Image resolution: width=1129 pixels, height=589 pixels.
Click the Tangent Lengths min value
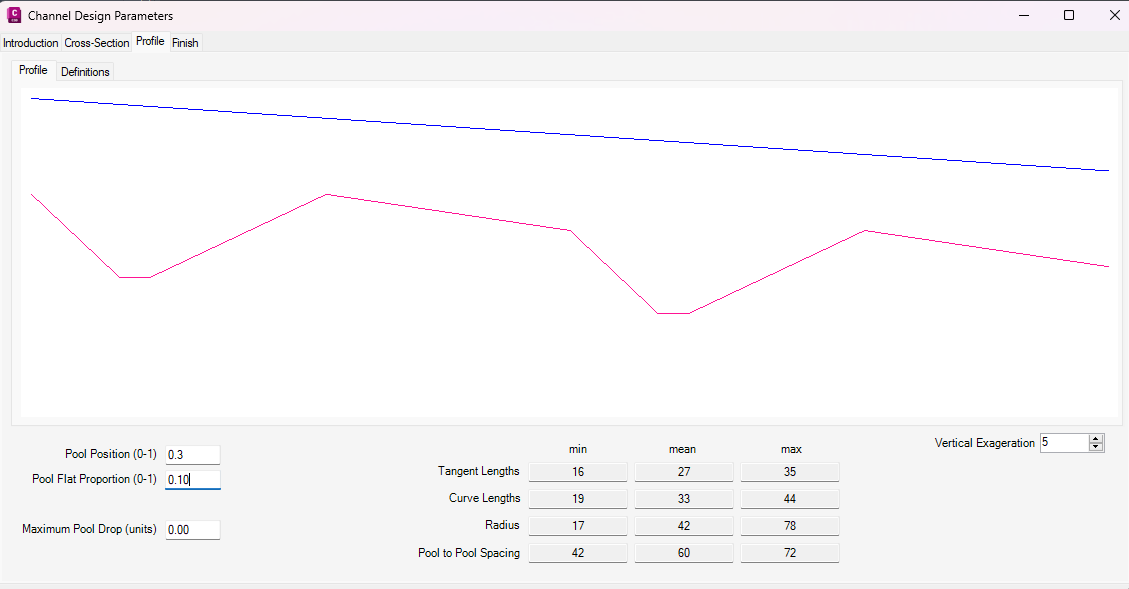tap(578, 472)
